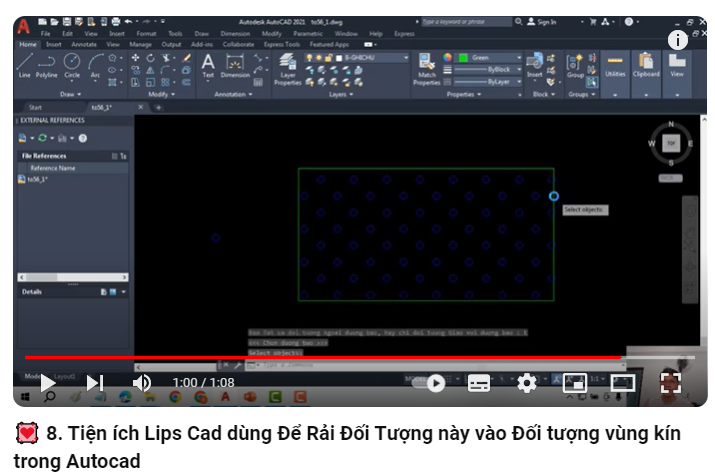Click the Undo arrow in quick access toolbar
This screenshot has width=715, height=476.
click(129, 21)
